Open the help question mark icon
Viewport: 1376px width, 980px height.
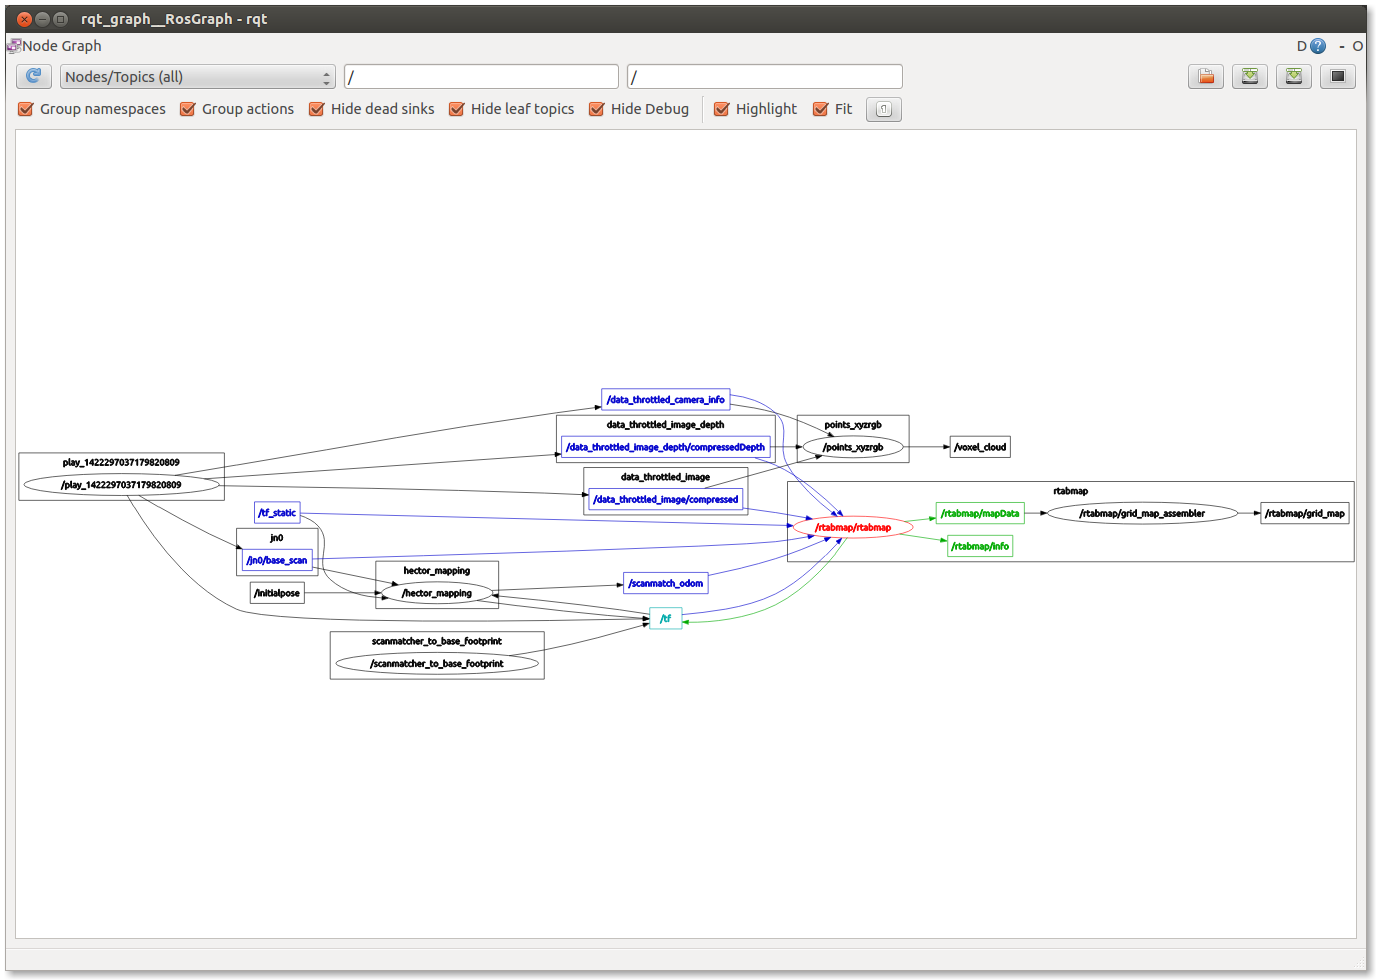[1318, 46]
